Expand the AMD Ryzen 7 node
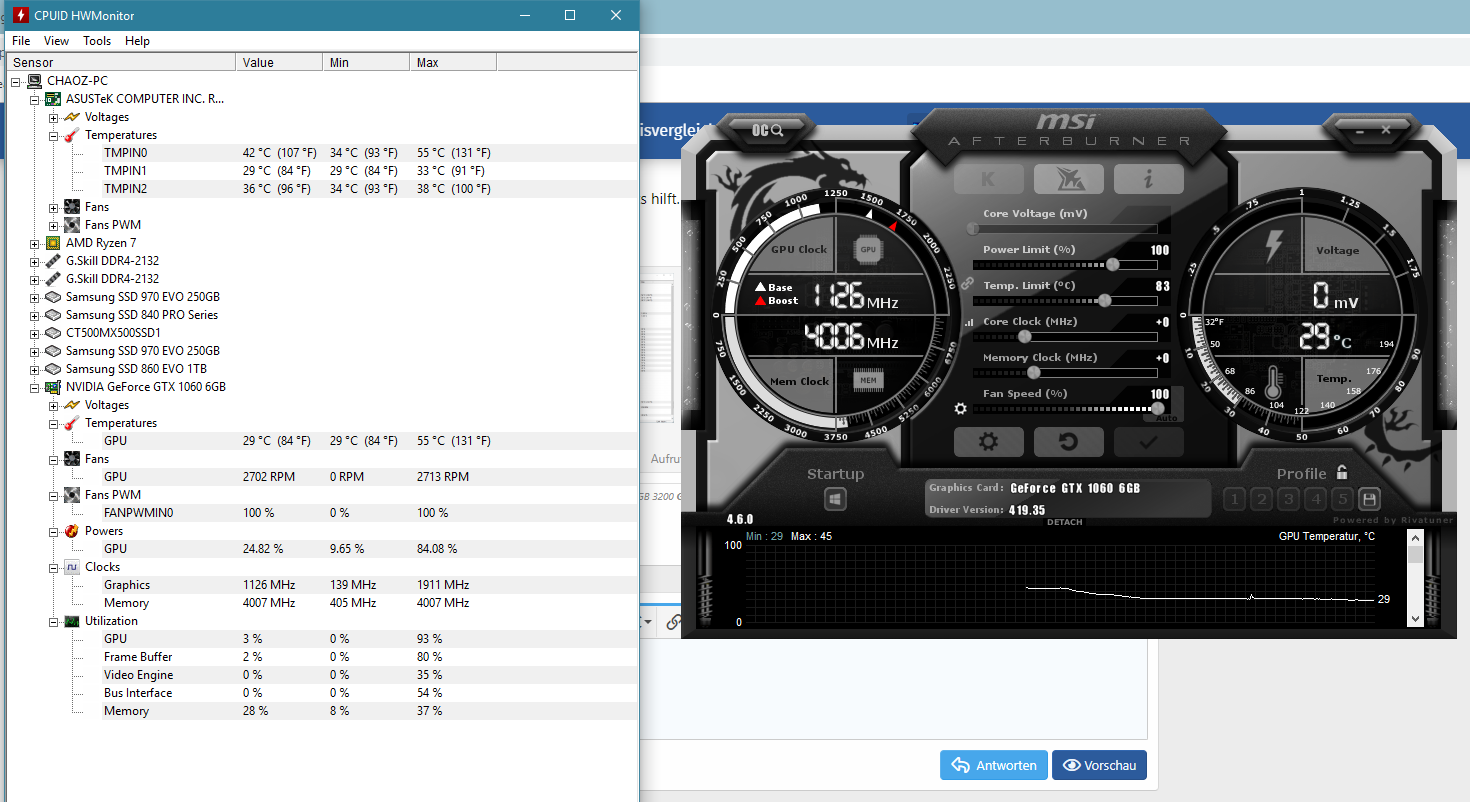Image resolution: width=1470 pixels, height=802 pixels. coord(35,243)
